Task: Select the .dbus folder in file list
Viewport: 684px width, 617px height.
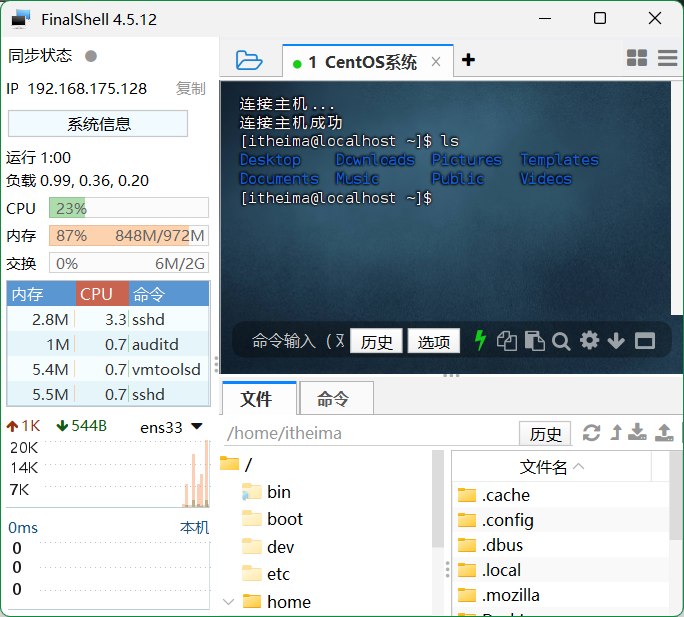Action: point(561,545)
